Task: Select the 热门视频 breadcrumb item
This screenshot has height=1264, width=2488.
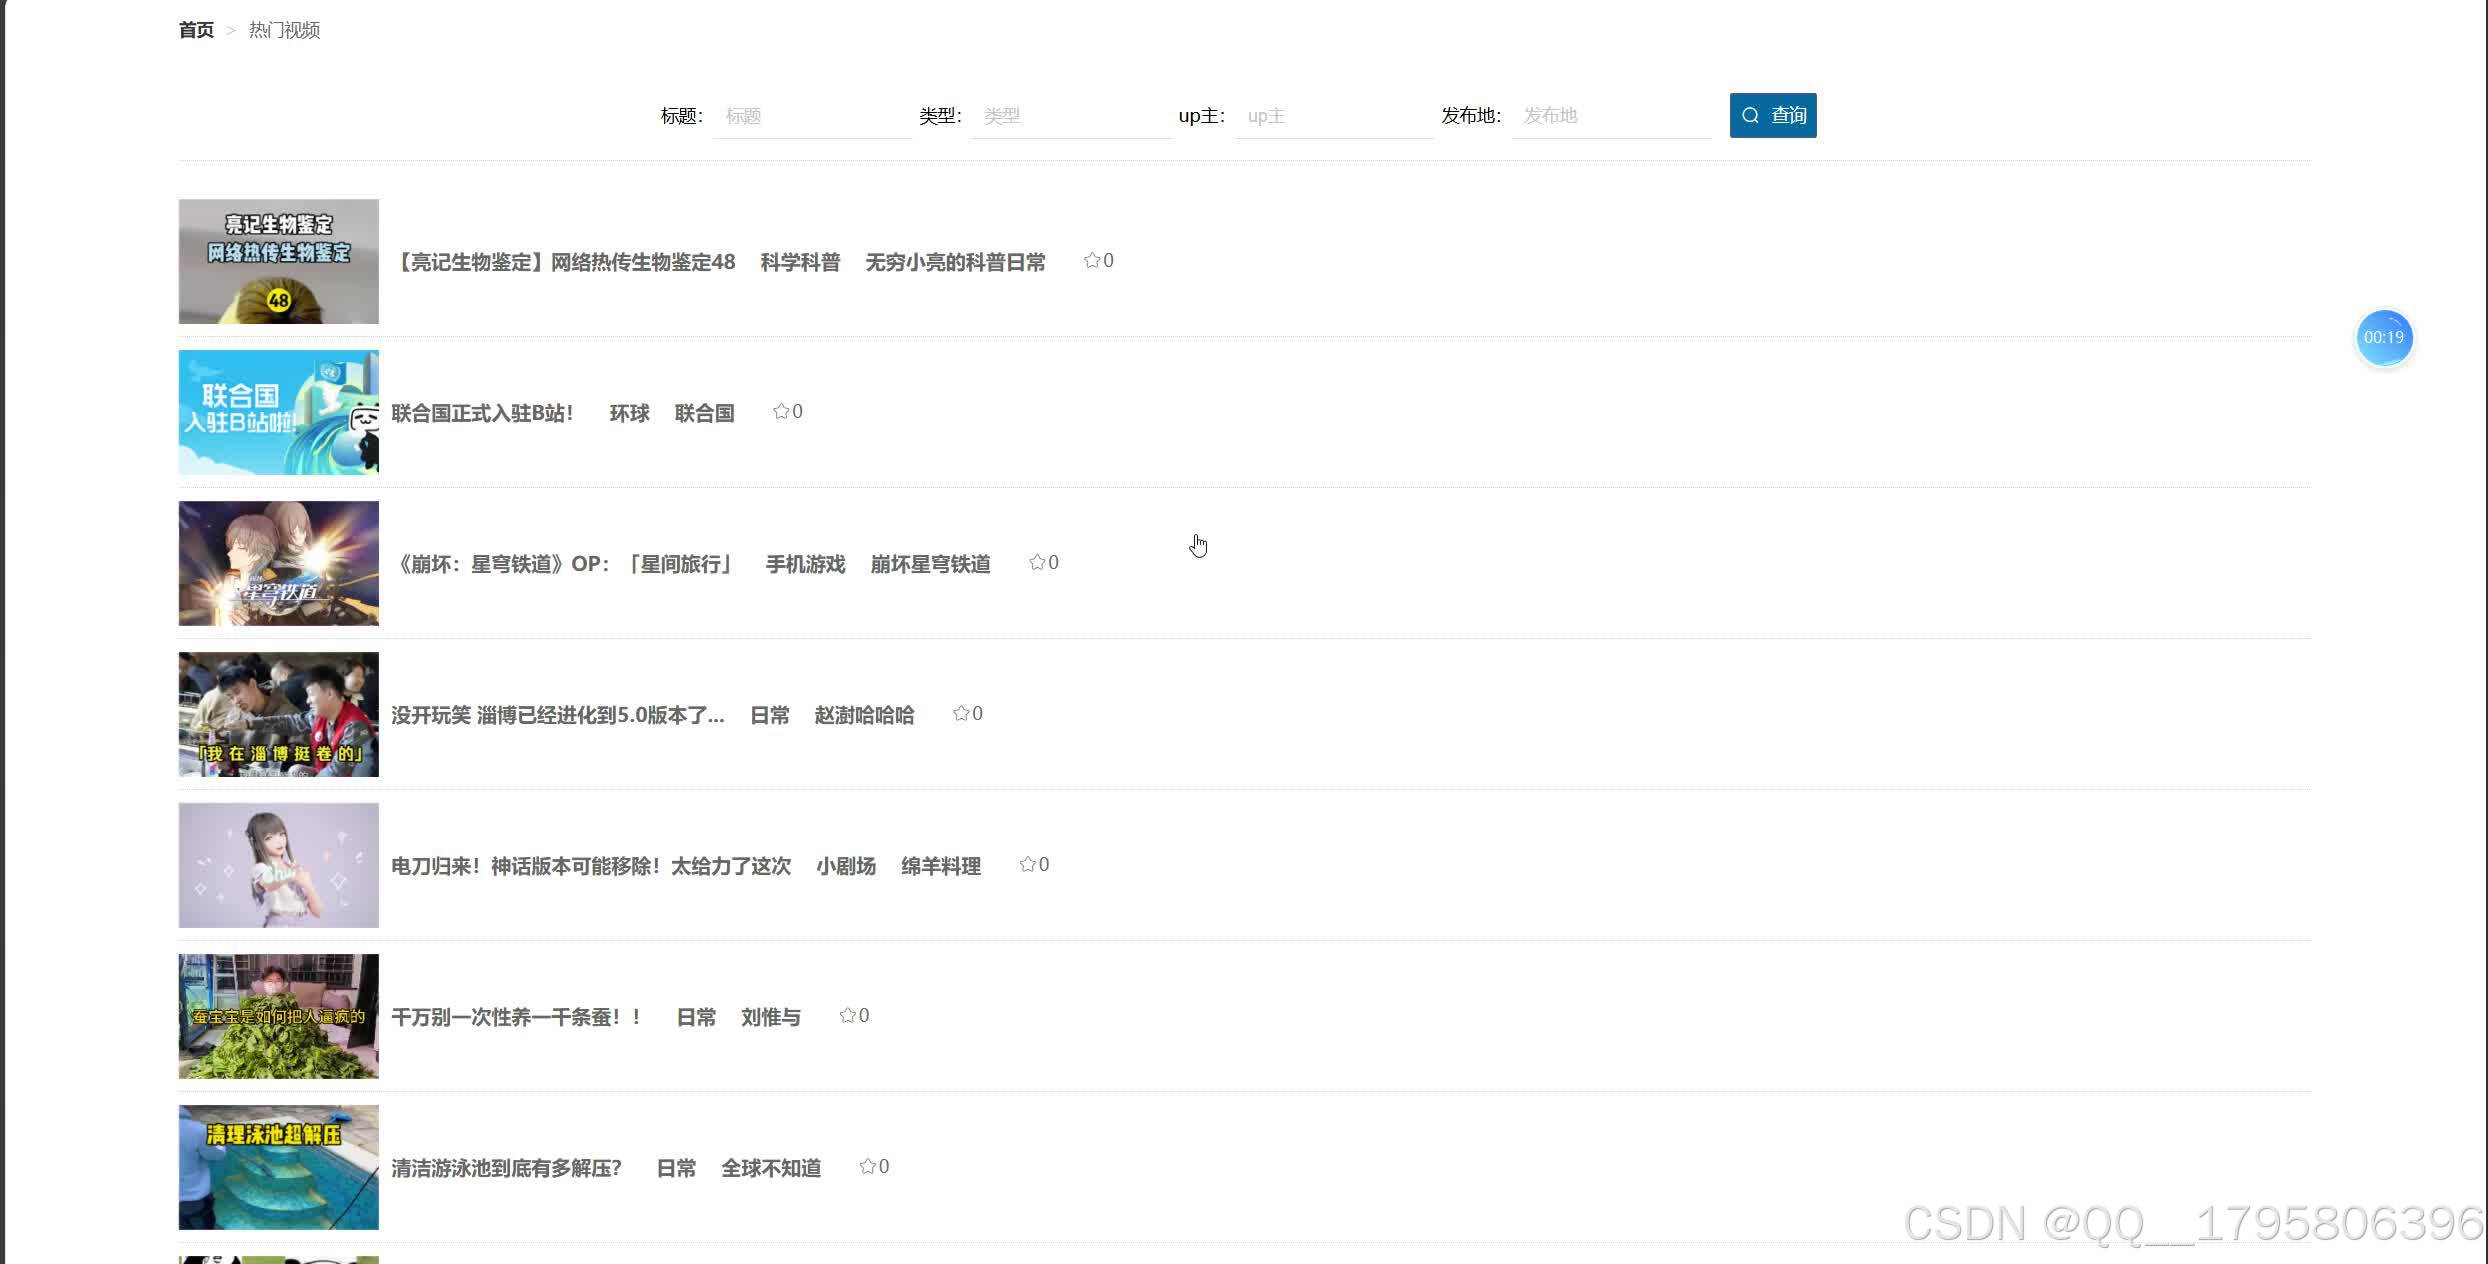Action: coord(284,30)
